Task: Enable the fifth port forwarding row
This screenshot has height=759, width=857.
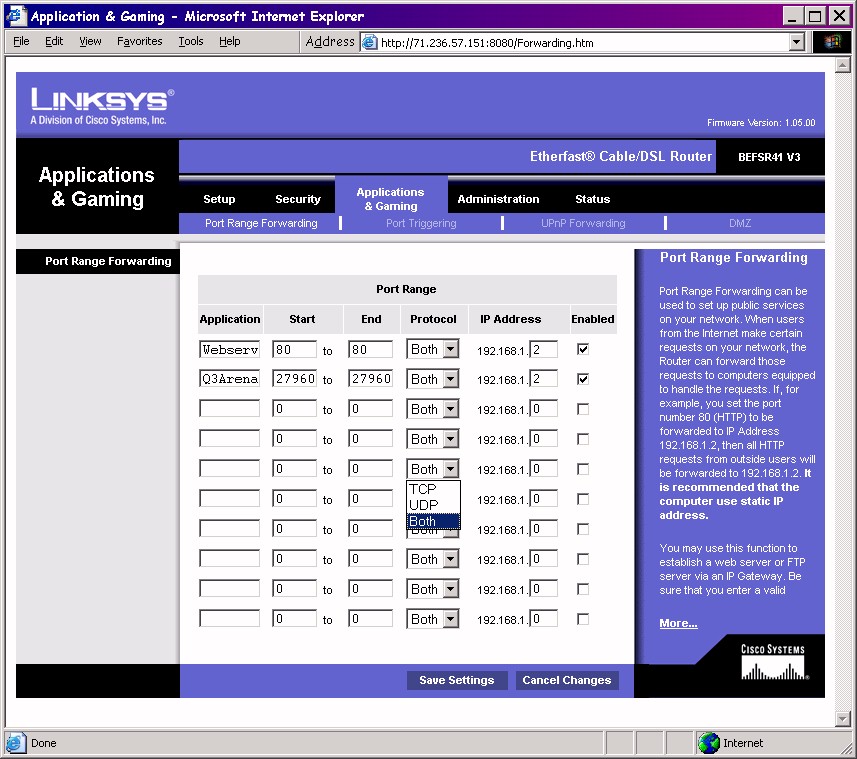Action: [x=583, y=469]
